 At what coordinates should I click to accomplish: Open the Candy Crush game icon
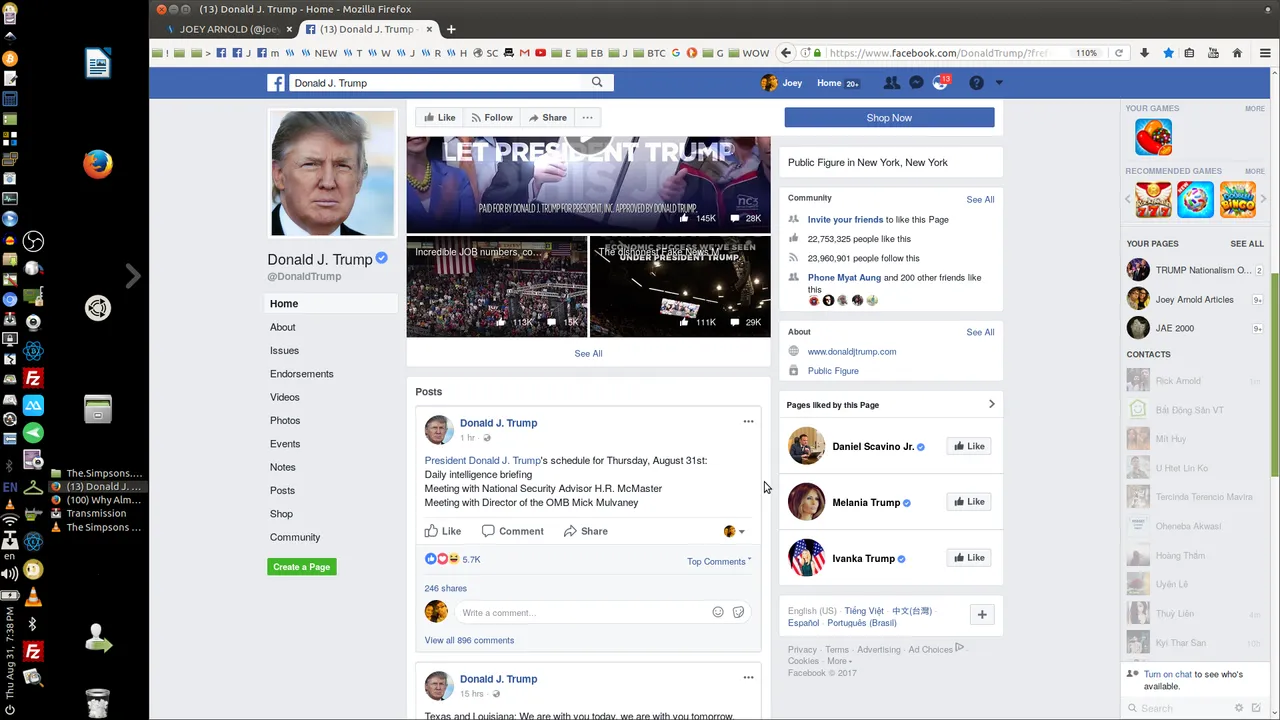point(1153,137)
